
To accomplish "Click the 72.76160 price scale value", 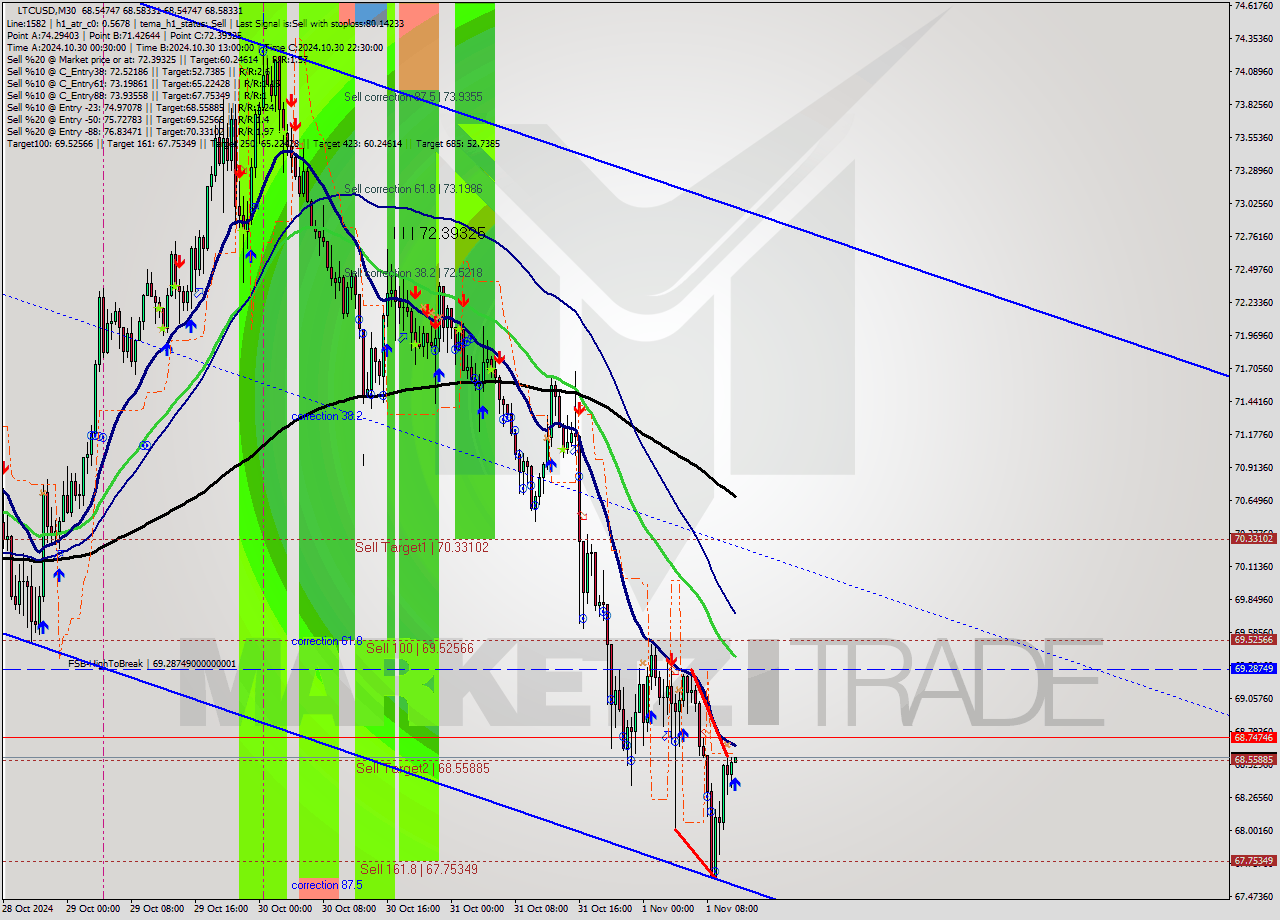I will 1254,236.
